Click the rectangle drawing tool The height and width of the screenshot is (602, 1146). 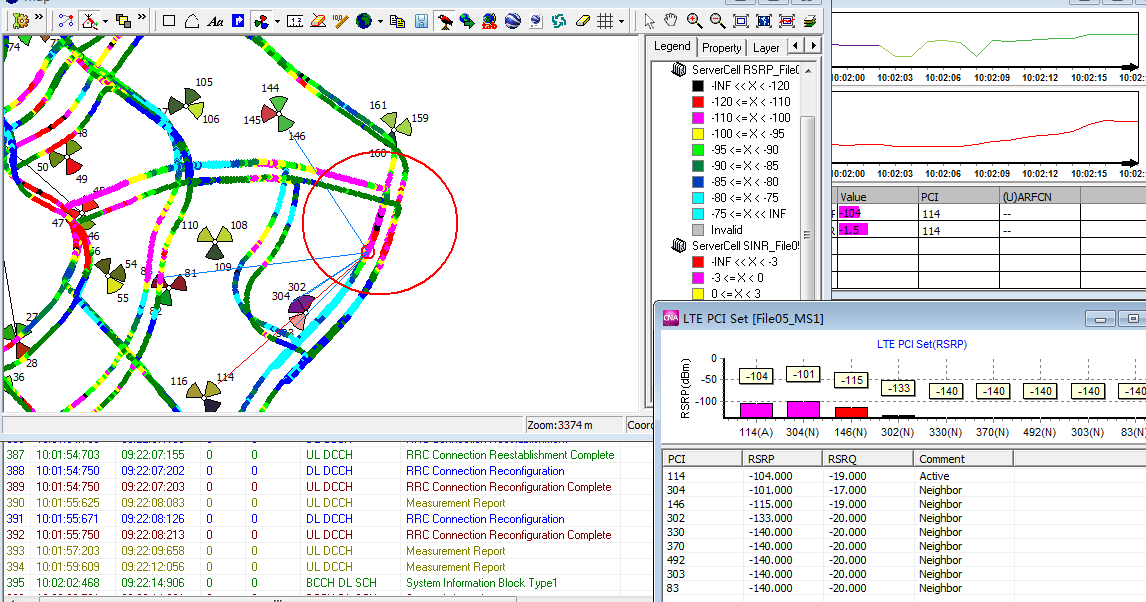[169, 19]
